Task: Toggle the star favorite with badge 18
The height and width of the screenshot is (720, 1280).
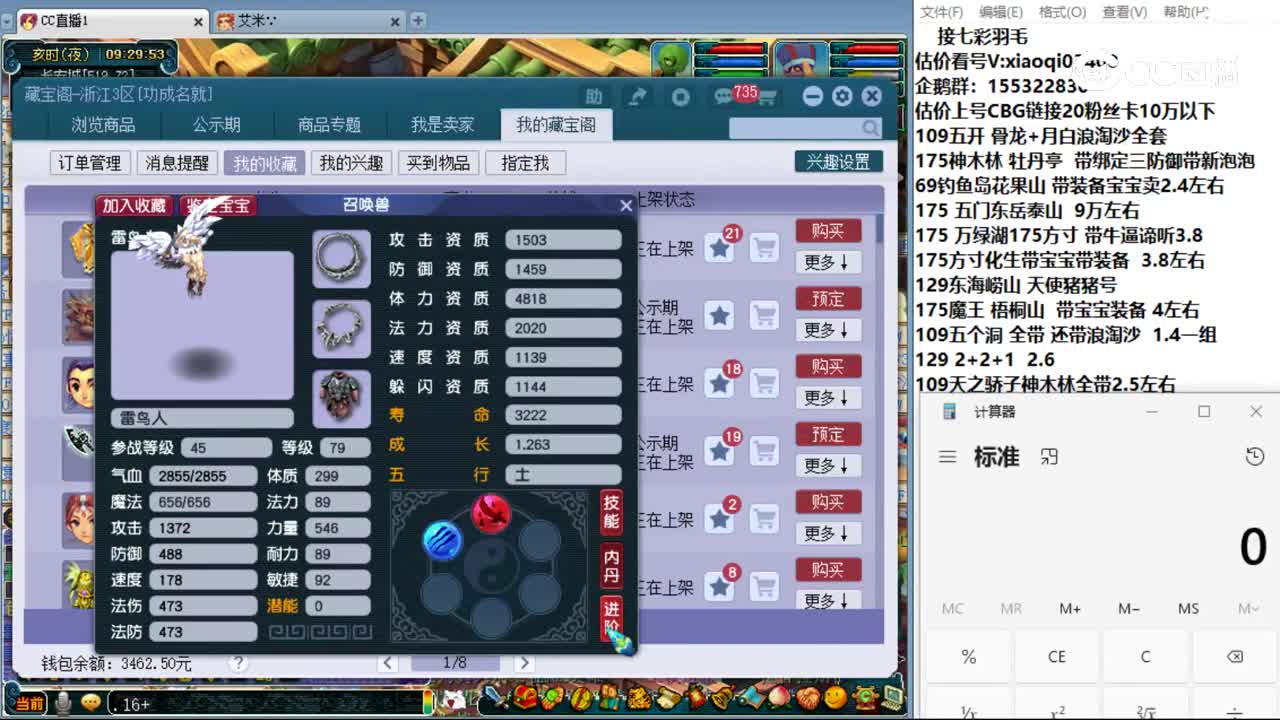Action: point(721,385)
